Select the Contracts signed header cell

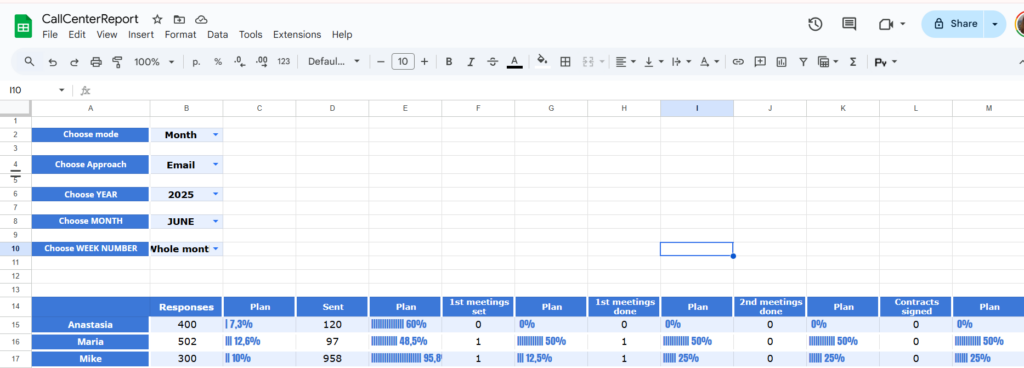916,307
